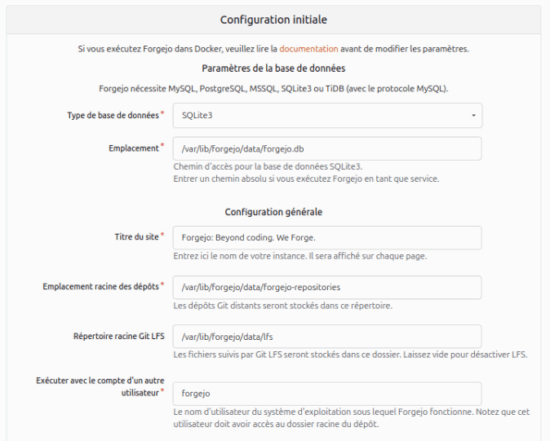
Task: Click the Git LFS root directory field
Action: click(x=327, y=336)
